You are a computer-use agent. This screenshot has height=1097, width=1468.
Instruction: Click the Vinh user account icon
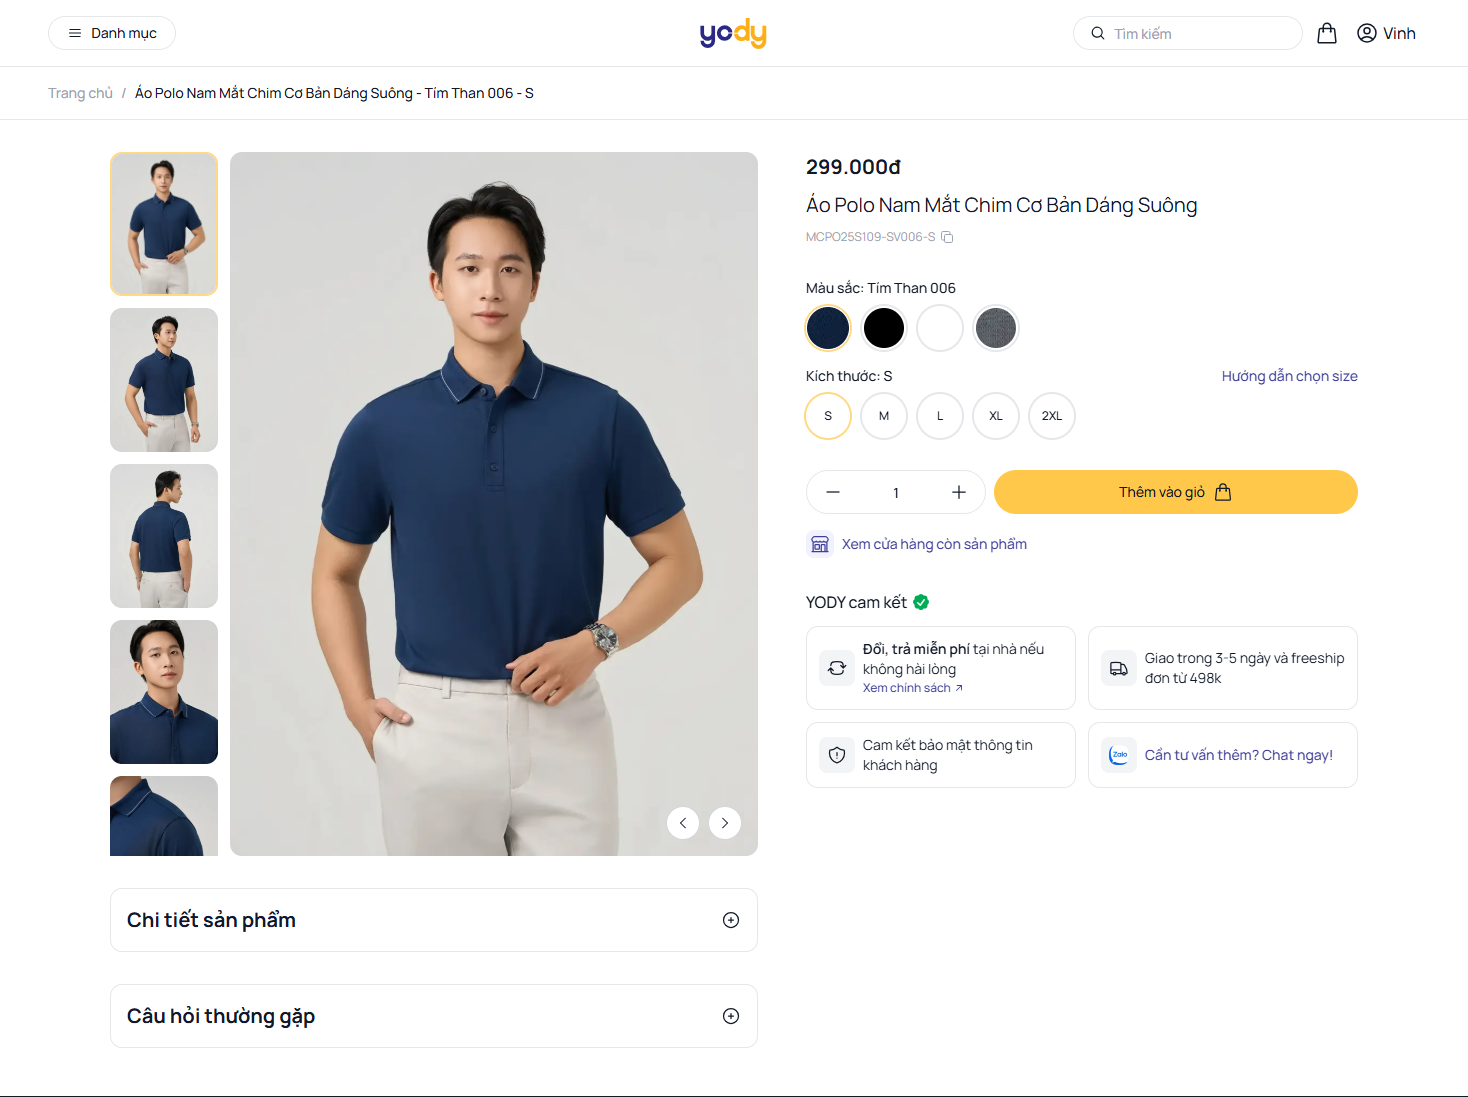click(1366, 33)
